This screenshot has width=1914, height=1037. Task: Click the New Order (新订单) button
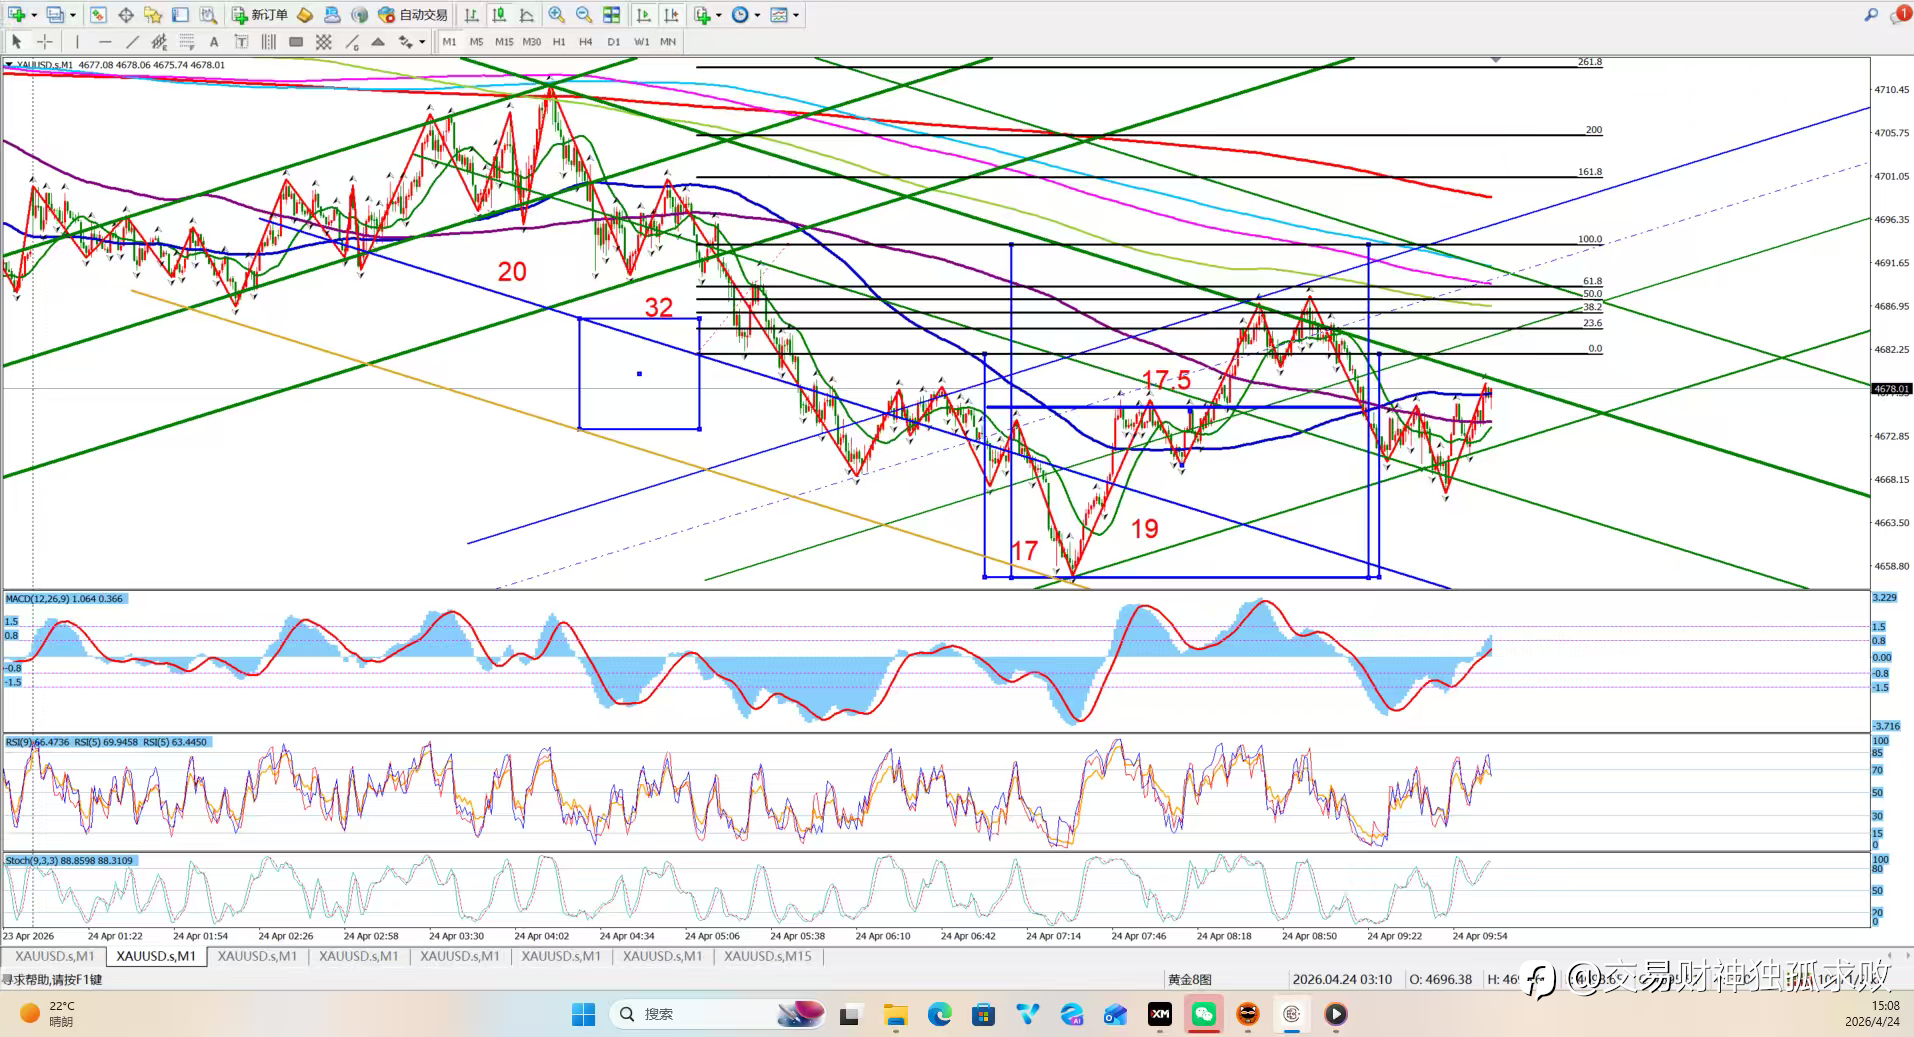260,15
